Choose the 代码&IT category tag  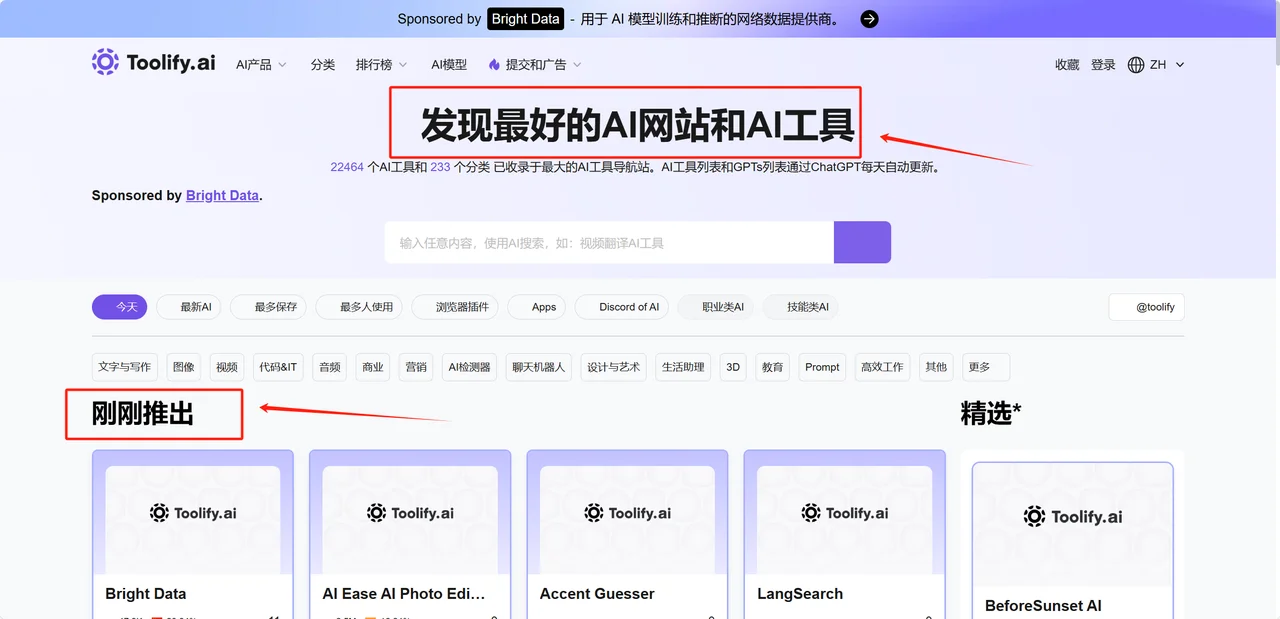click(278, 367)
